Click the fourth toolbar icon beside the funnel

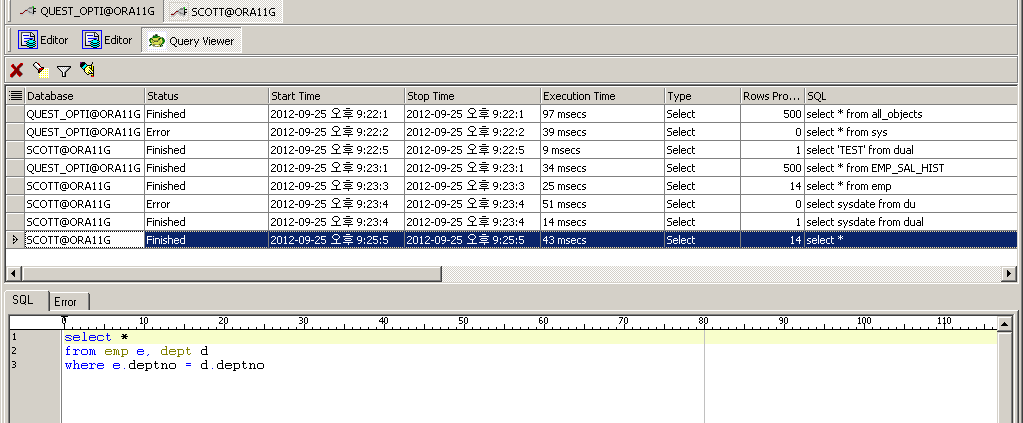click(x=88, y=70)
